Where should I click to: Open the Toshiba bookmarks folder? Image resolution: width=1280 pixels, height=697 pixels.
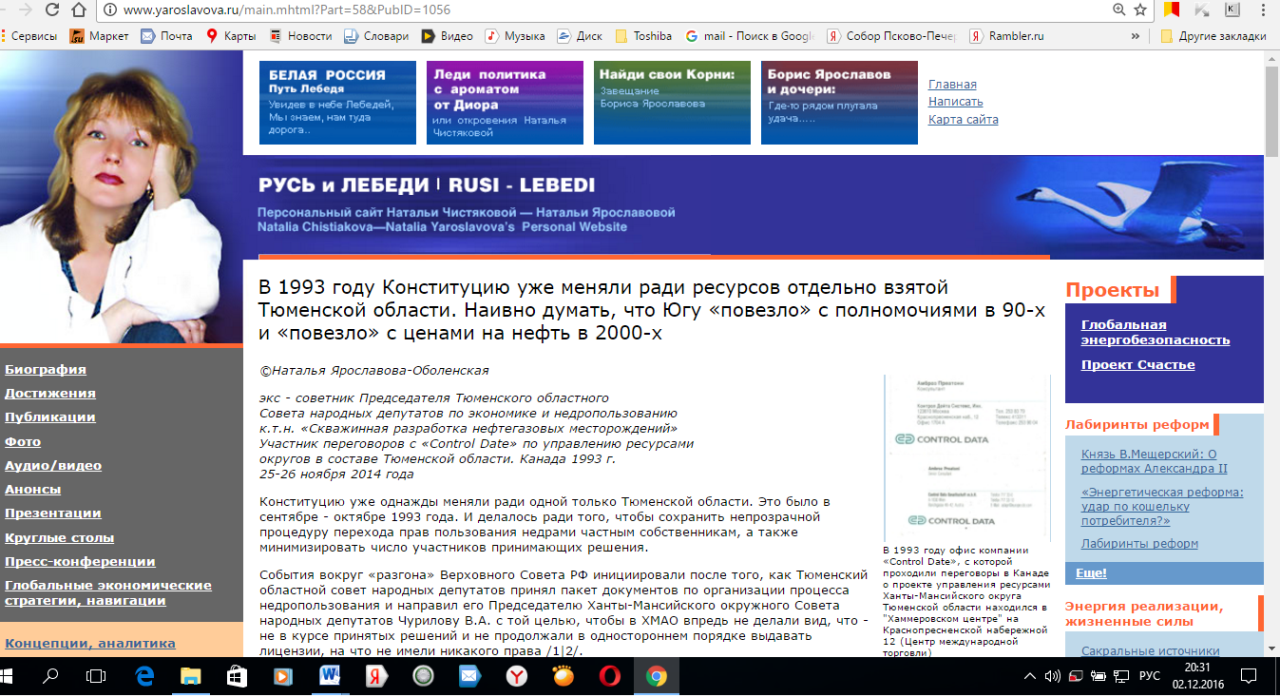pos(643,36)
